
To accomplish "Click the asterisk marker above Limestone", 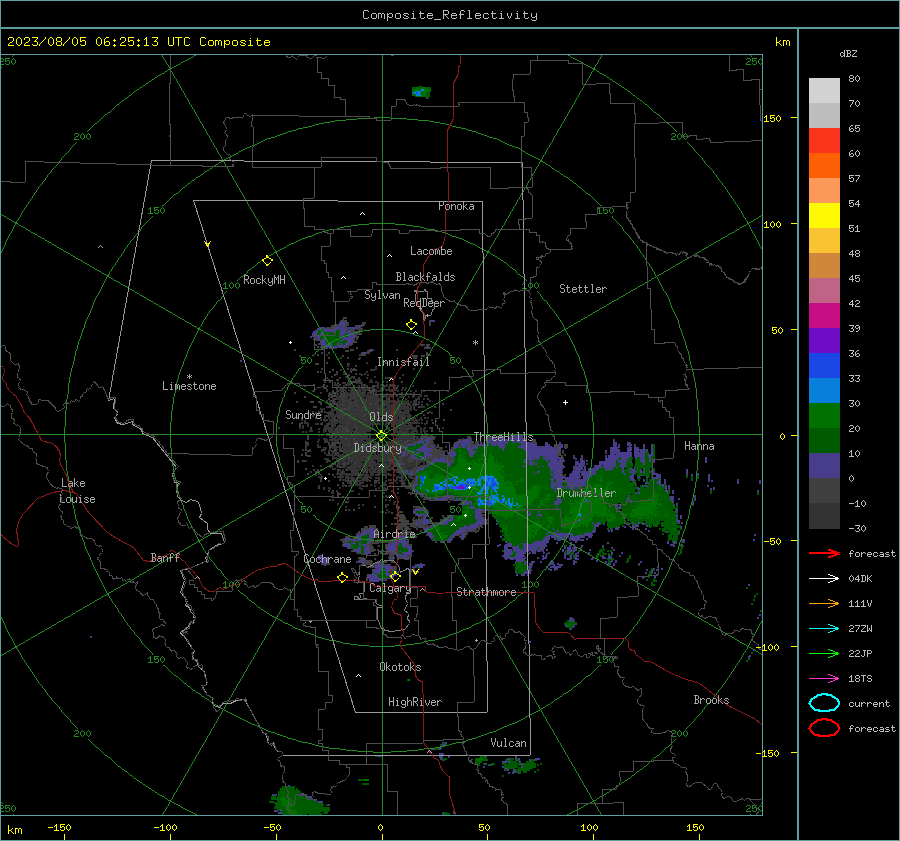I will pos(189,377).
